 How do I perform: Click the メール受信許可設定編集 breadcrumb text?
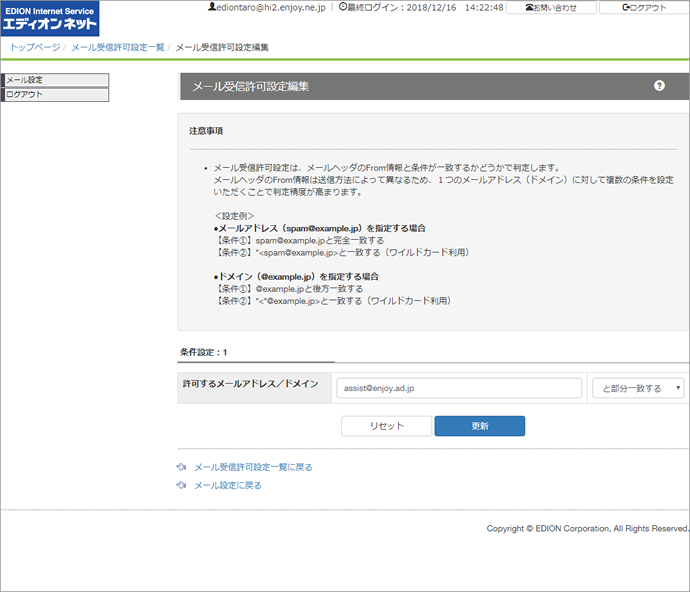click(222, 47)
